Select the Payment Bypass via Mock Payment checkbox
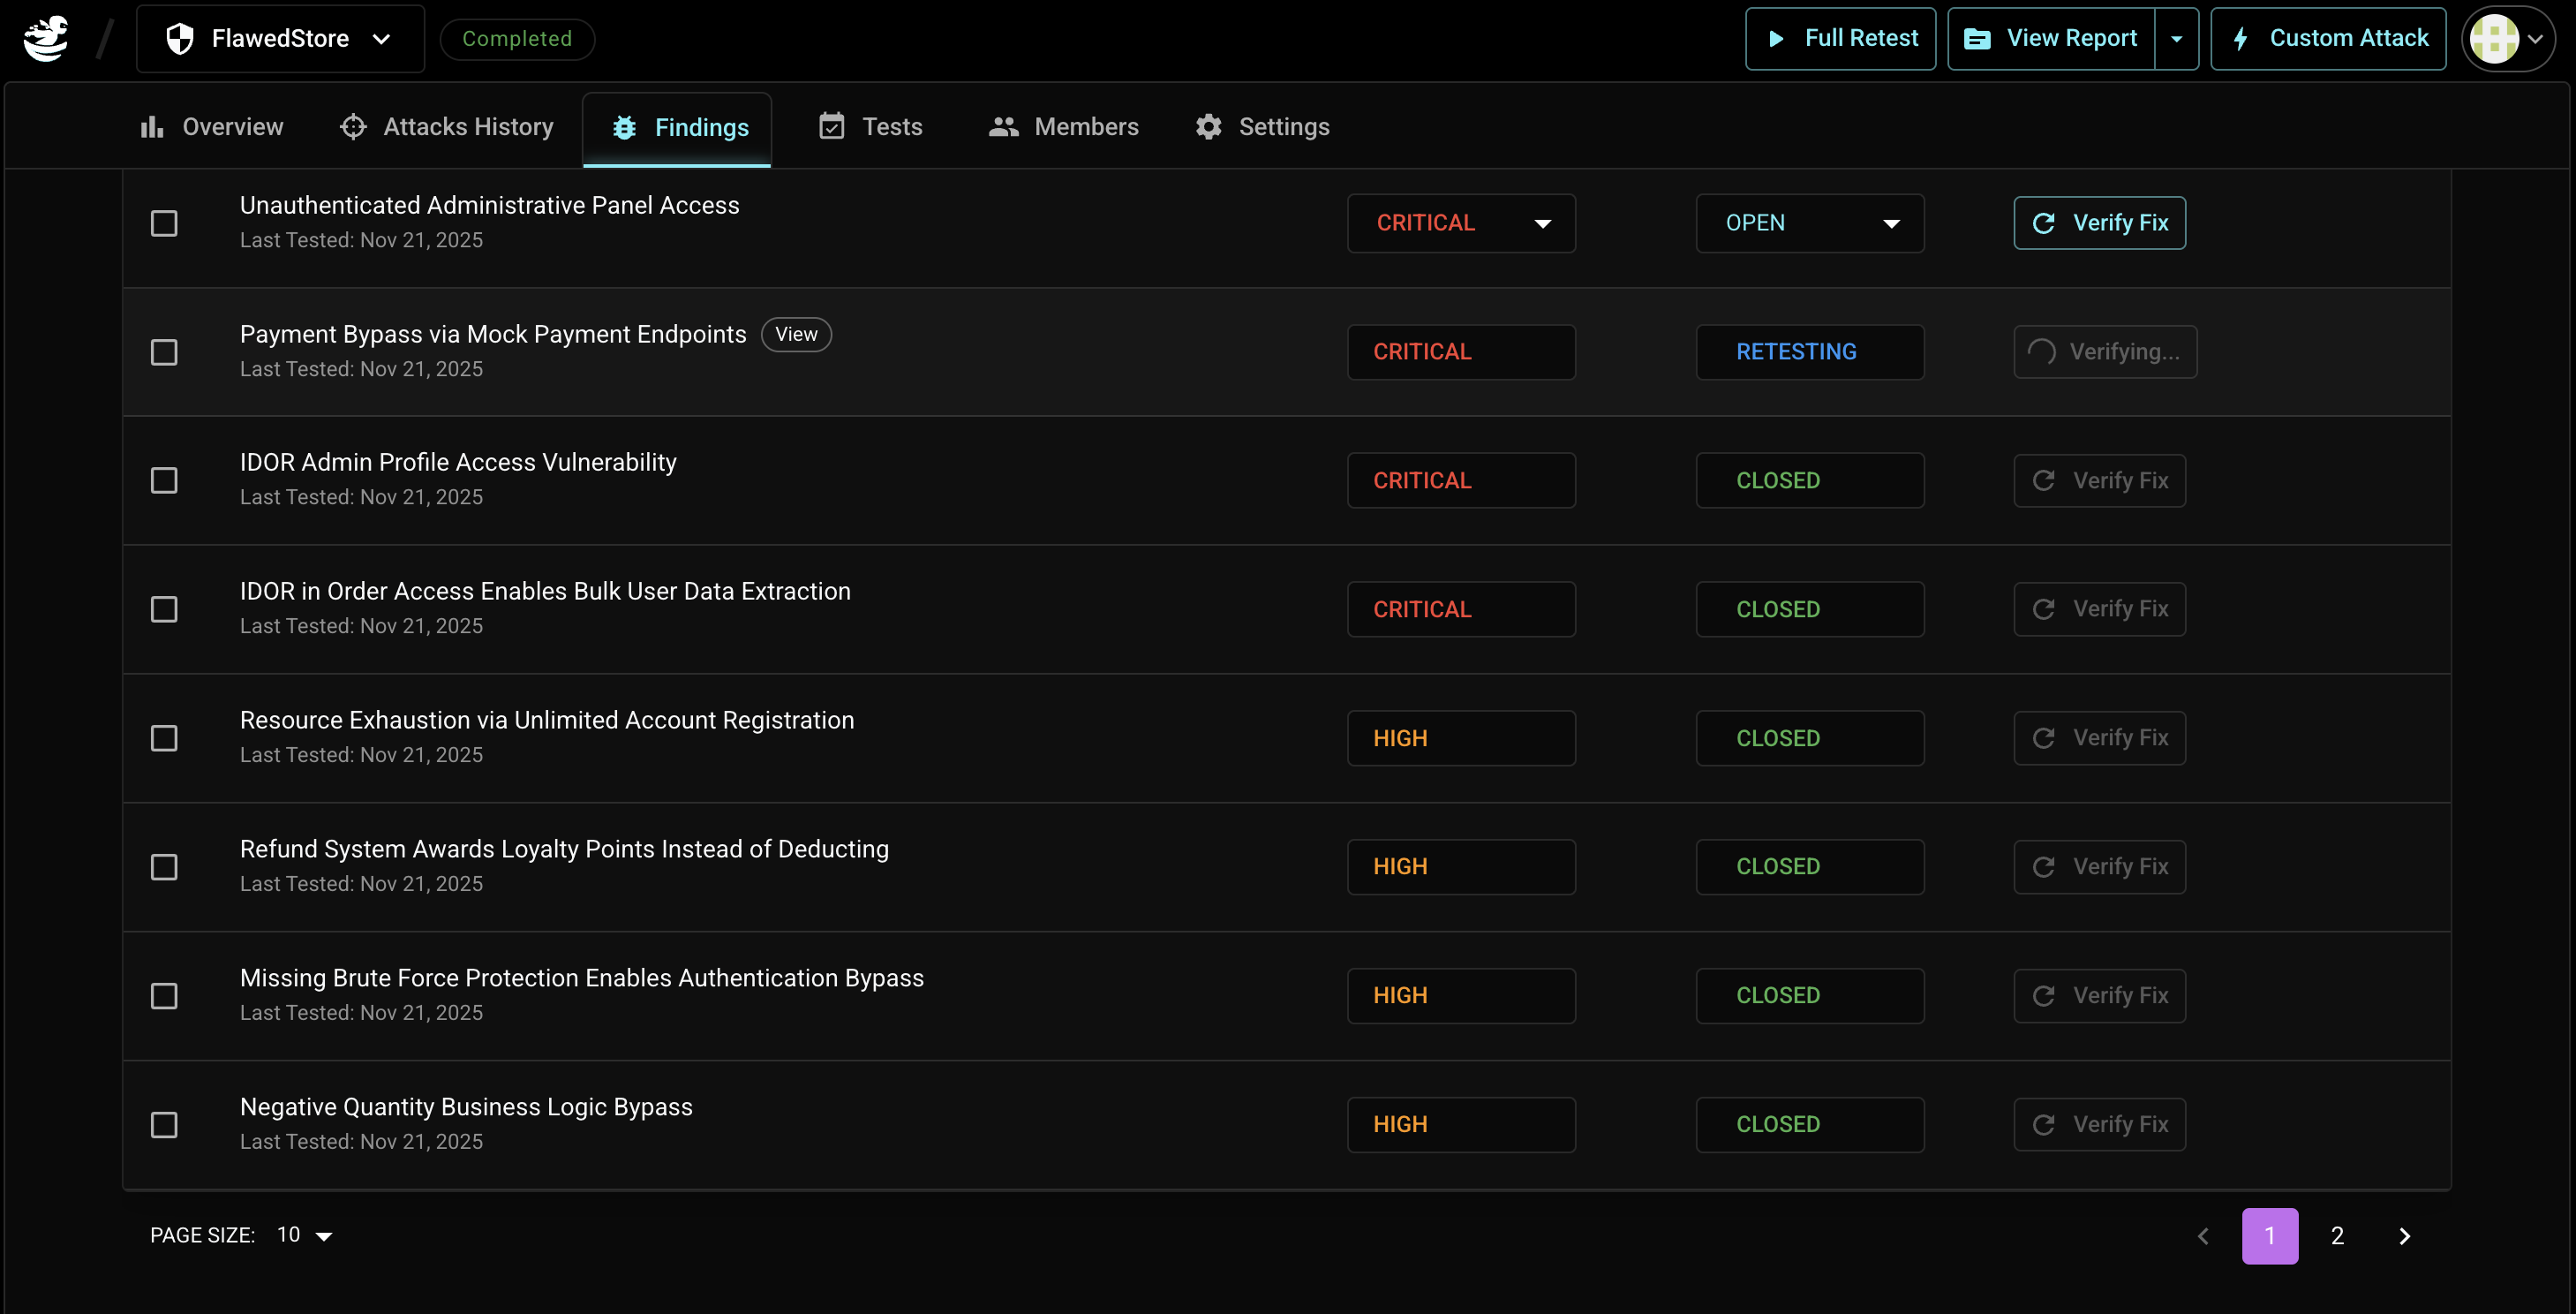The image size is (2576, 1314). click(164, 352)
